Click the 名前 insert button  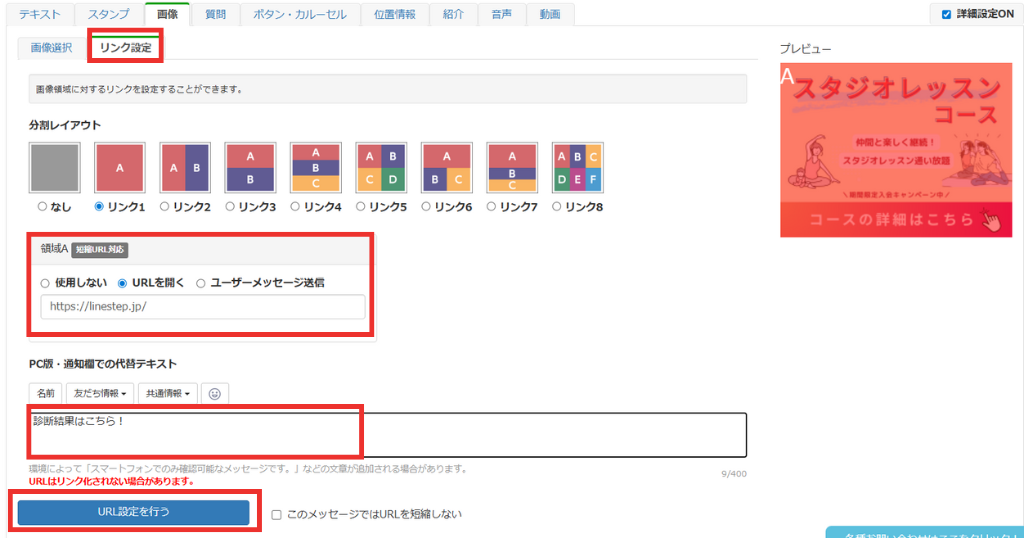pos(46,394)
